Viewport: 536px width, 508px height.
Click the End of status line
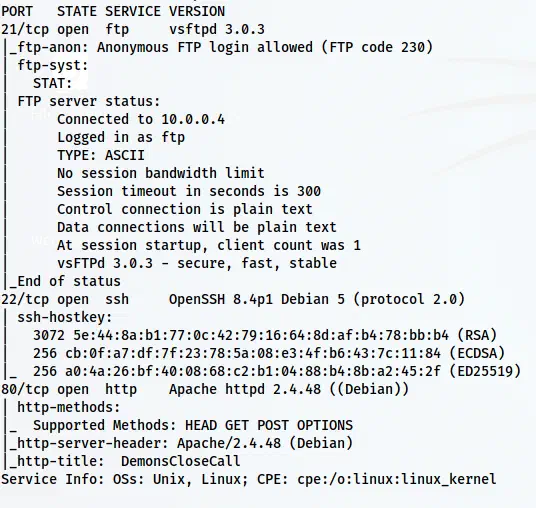pyautogui.click(x=65, y=281)
